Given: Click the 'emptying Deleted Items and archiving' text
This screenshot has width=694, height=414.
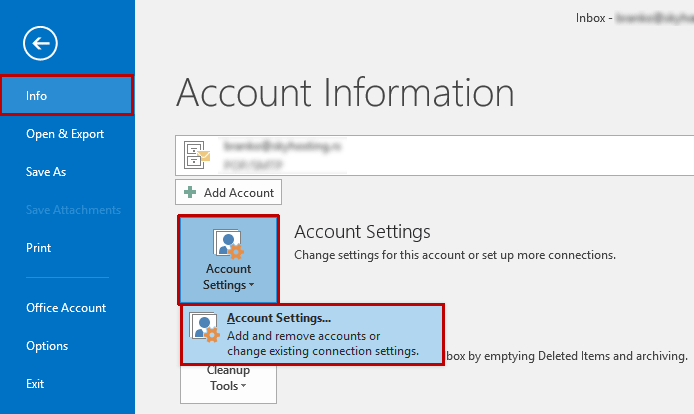Looking at the screenshot, I should (567, 356).
